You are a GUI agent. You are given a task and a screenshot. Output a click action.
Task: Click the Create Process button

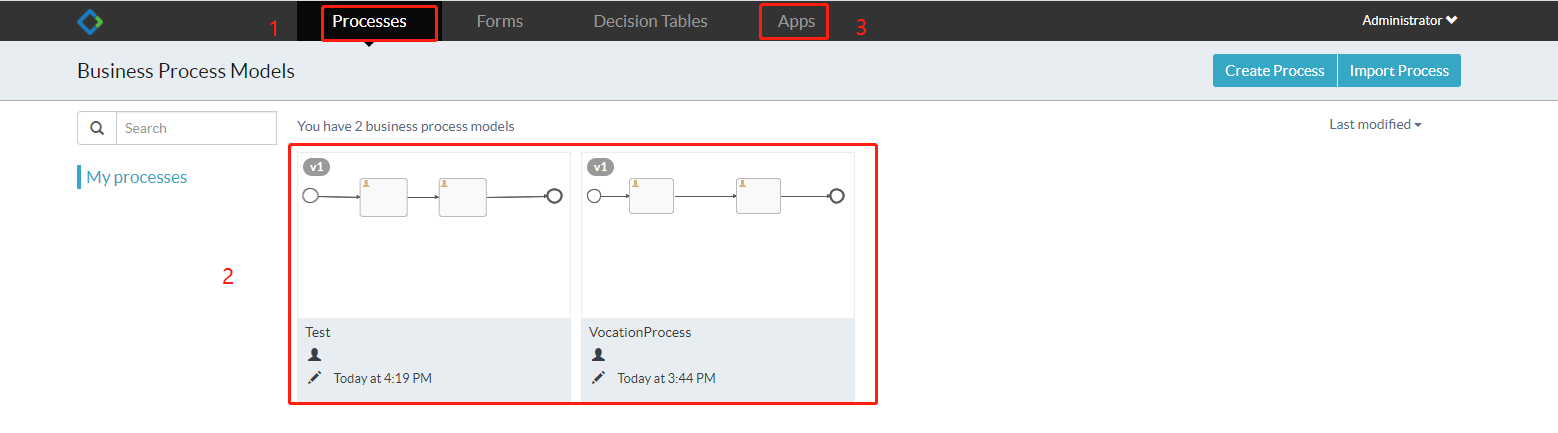click(1275, 71)
